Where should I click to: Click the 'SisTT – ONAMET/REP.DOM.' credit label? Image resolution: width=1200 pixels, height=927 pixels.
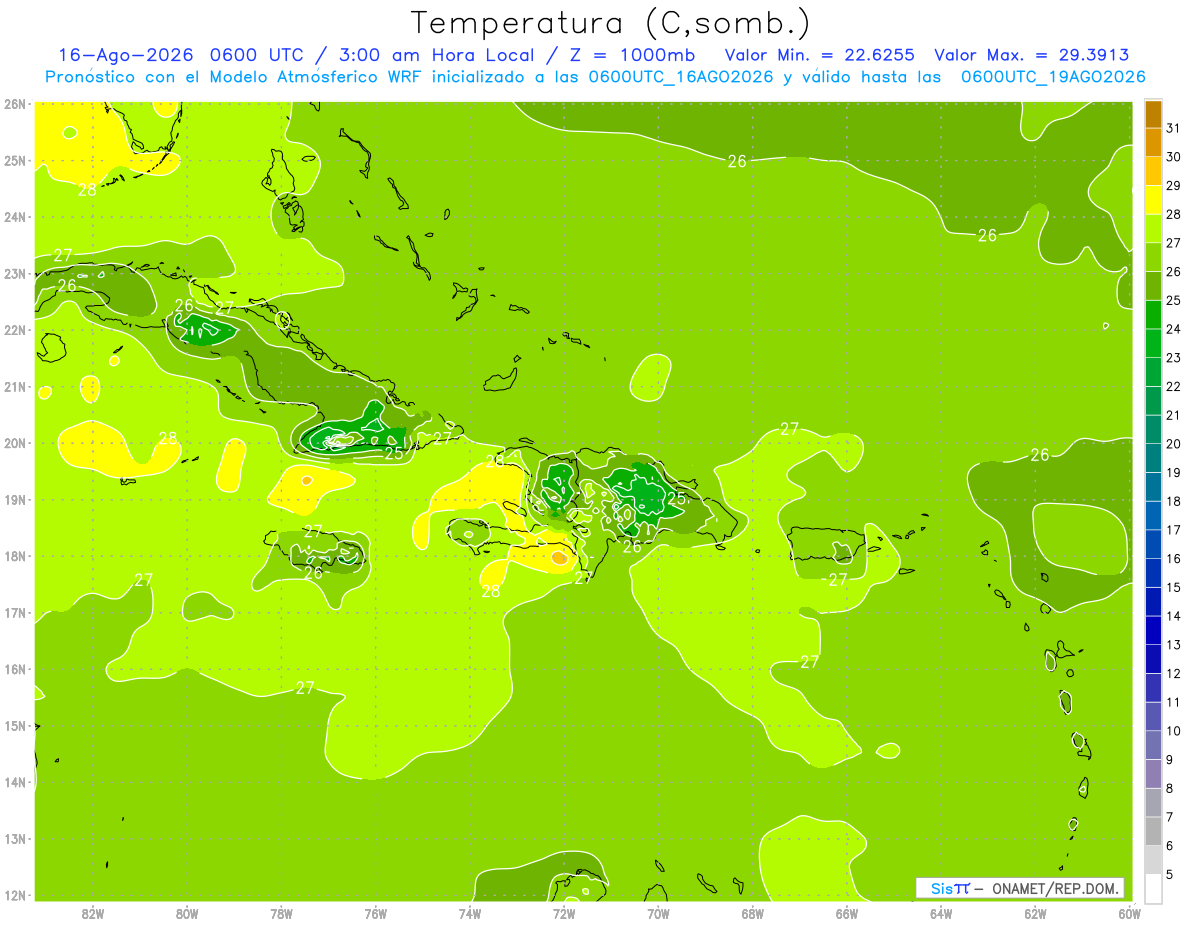pos(1020,888)
